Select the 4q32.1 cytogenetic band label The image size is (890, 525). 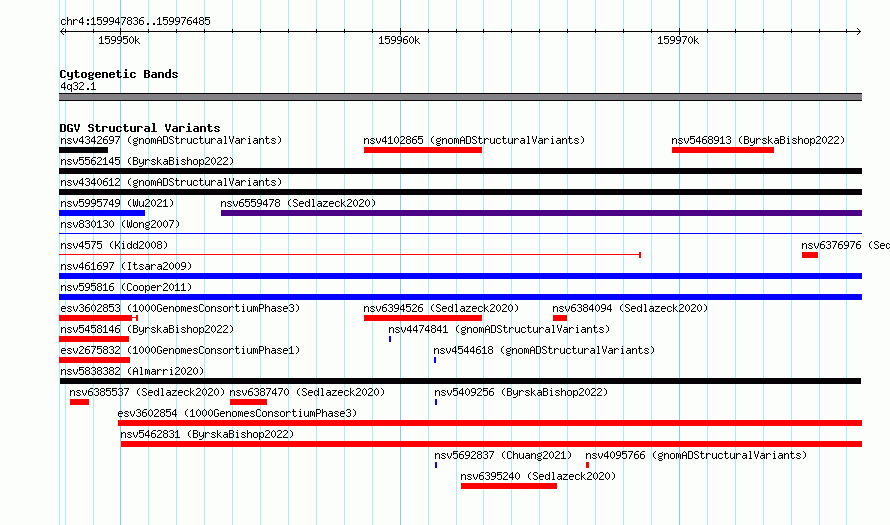click(78, 86)
